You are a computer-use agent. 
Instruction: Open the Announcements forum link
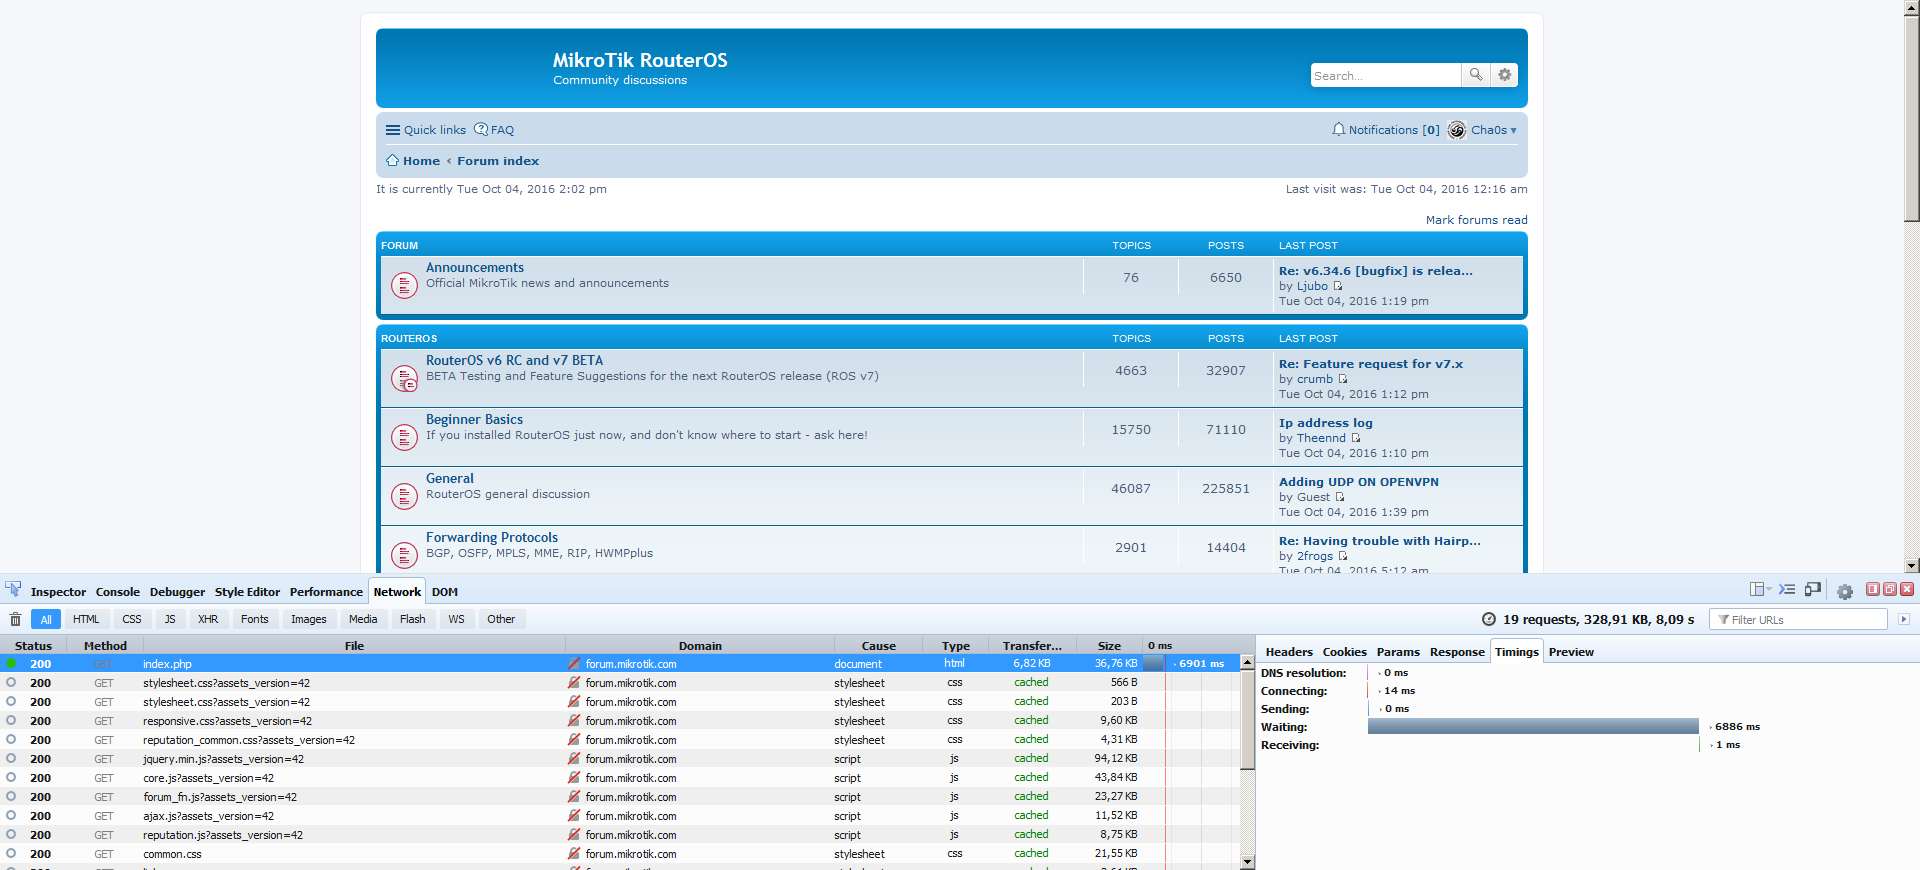[x=475, y=268]
